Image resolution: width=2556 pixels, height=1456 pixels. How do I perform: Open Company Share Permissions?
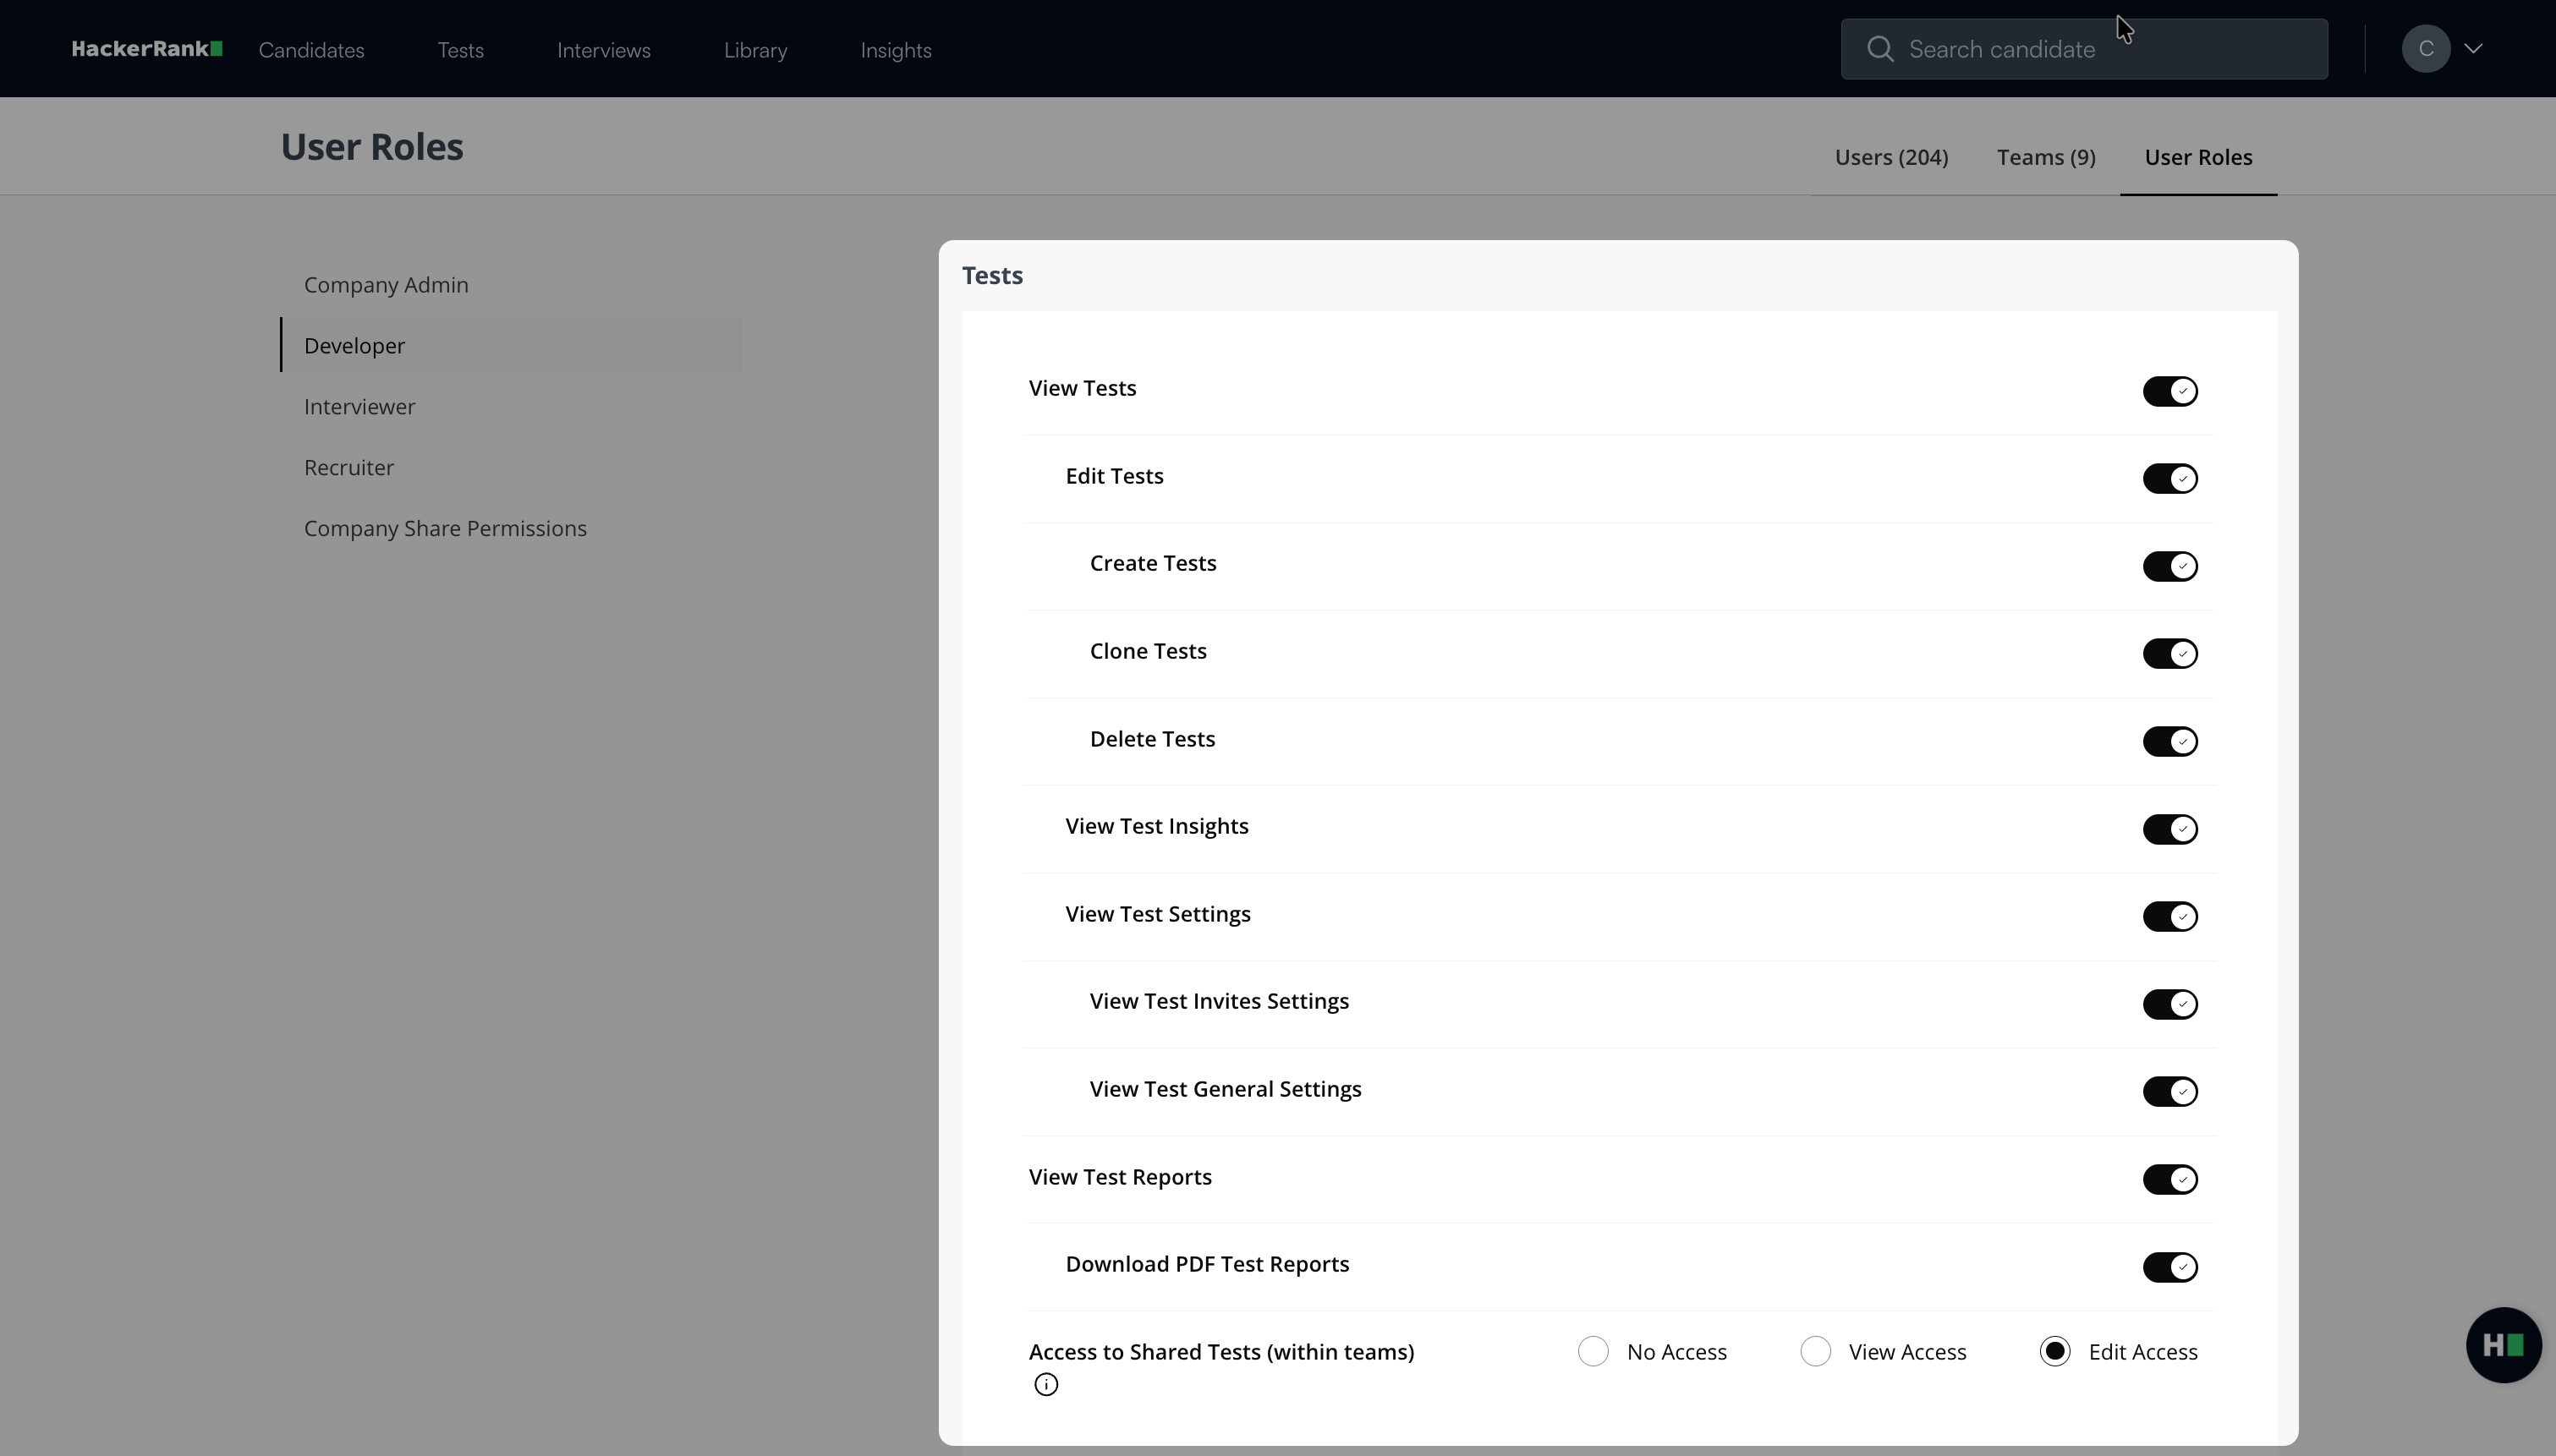point(445,529)
